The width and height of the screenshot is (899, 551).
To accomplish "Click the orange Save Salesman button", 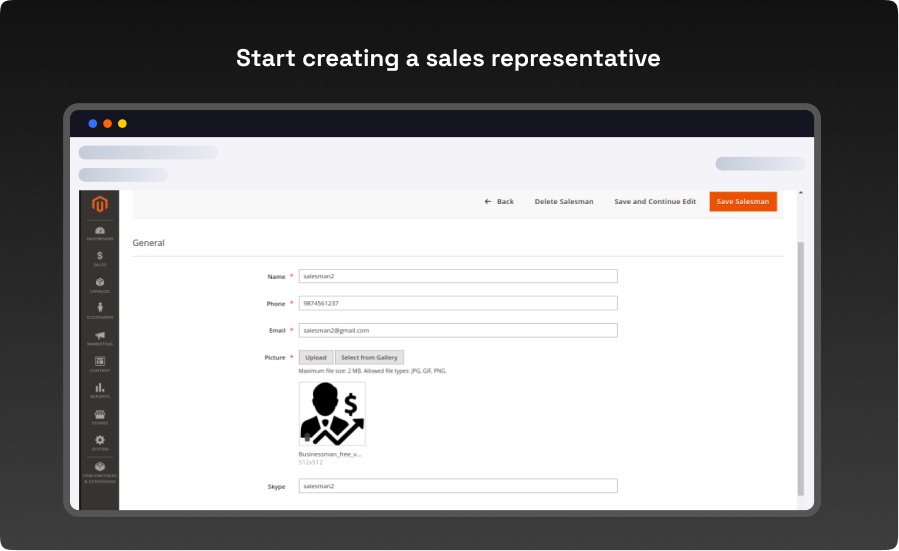I will pos(743,202).
